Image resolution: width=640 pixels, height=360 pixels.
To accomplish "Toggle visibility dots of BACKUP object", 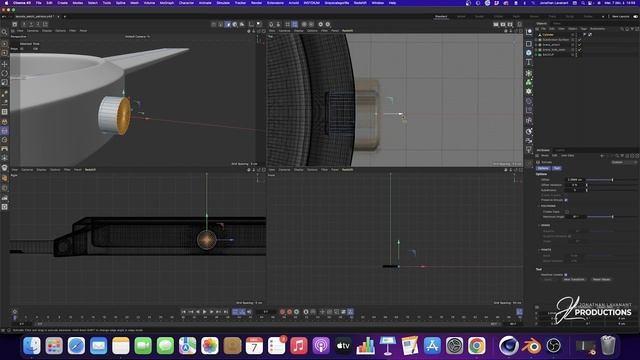I will click(576, 54).
